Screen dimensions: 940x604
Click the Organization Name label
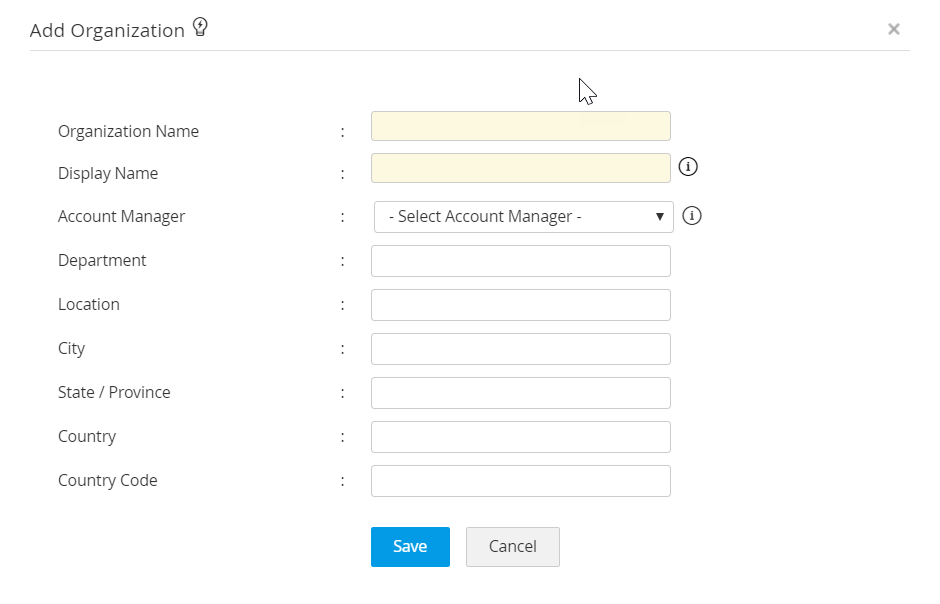click(x=128, y=131)
